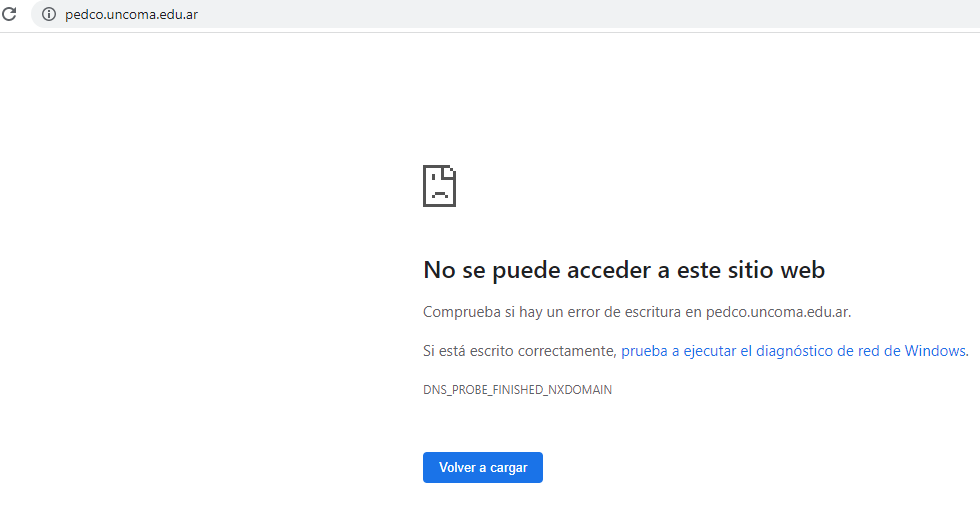This screenshot has height=524, width=980.
Task: Click the heading No se puede acceder
Action: coord(623,270)
